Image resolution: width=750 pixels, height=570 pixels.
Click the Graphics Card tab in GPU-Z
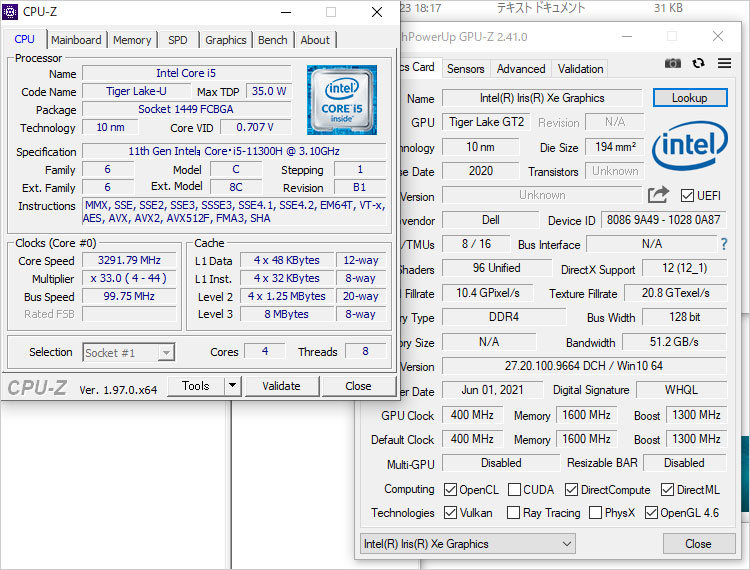[x=419, y=67]
